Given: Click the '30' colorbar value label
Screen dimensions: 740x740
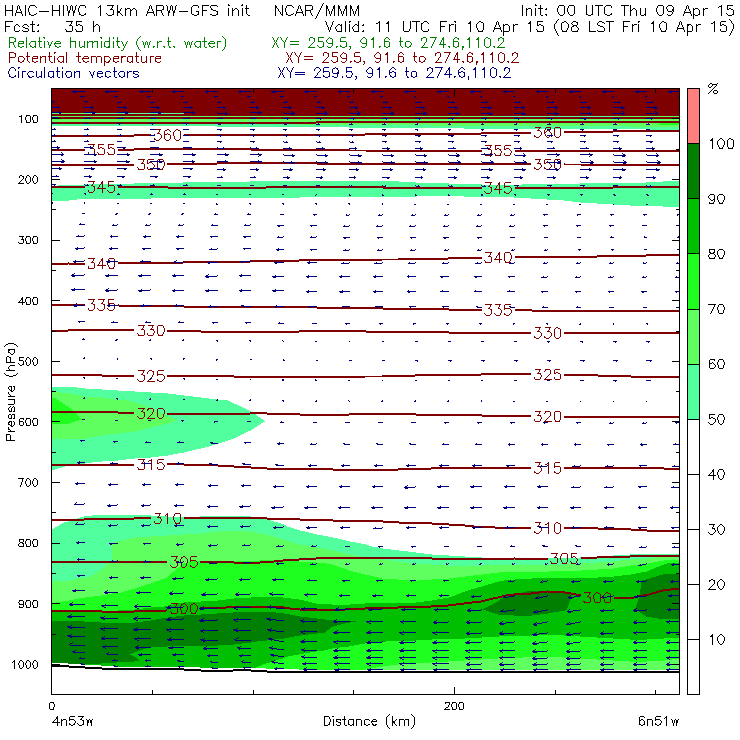Looking at the screenshot, I should click(716, 530).
